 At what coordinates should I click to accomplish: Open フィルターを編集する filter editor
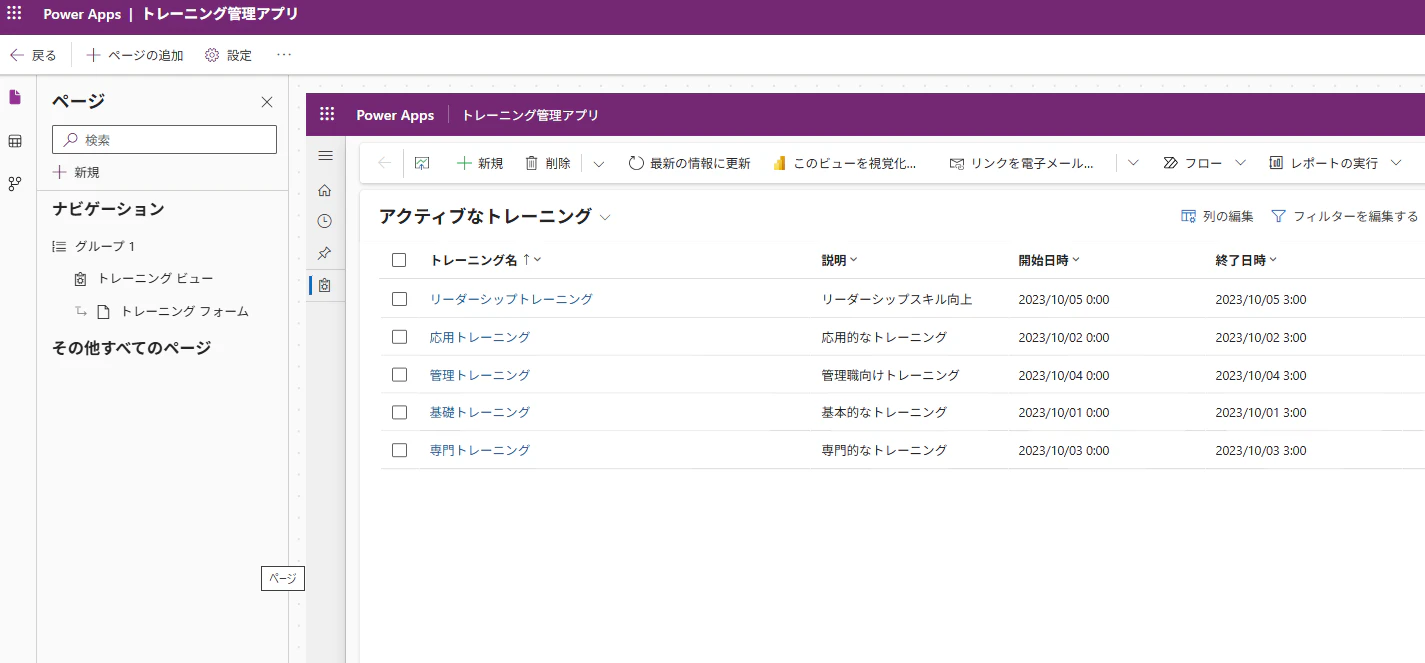coord(1345,216)
